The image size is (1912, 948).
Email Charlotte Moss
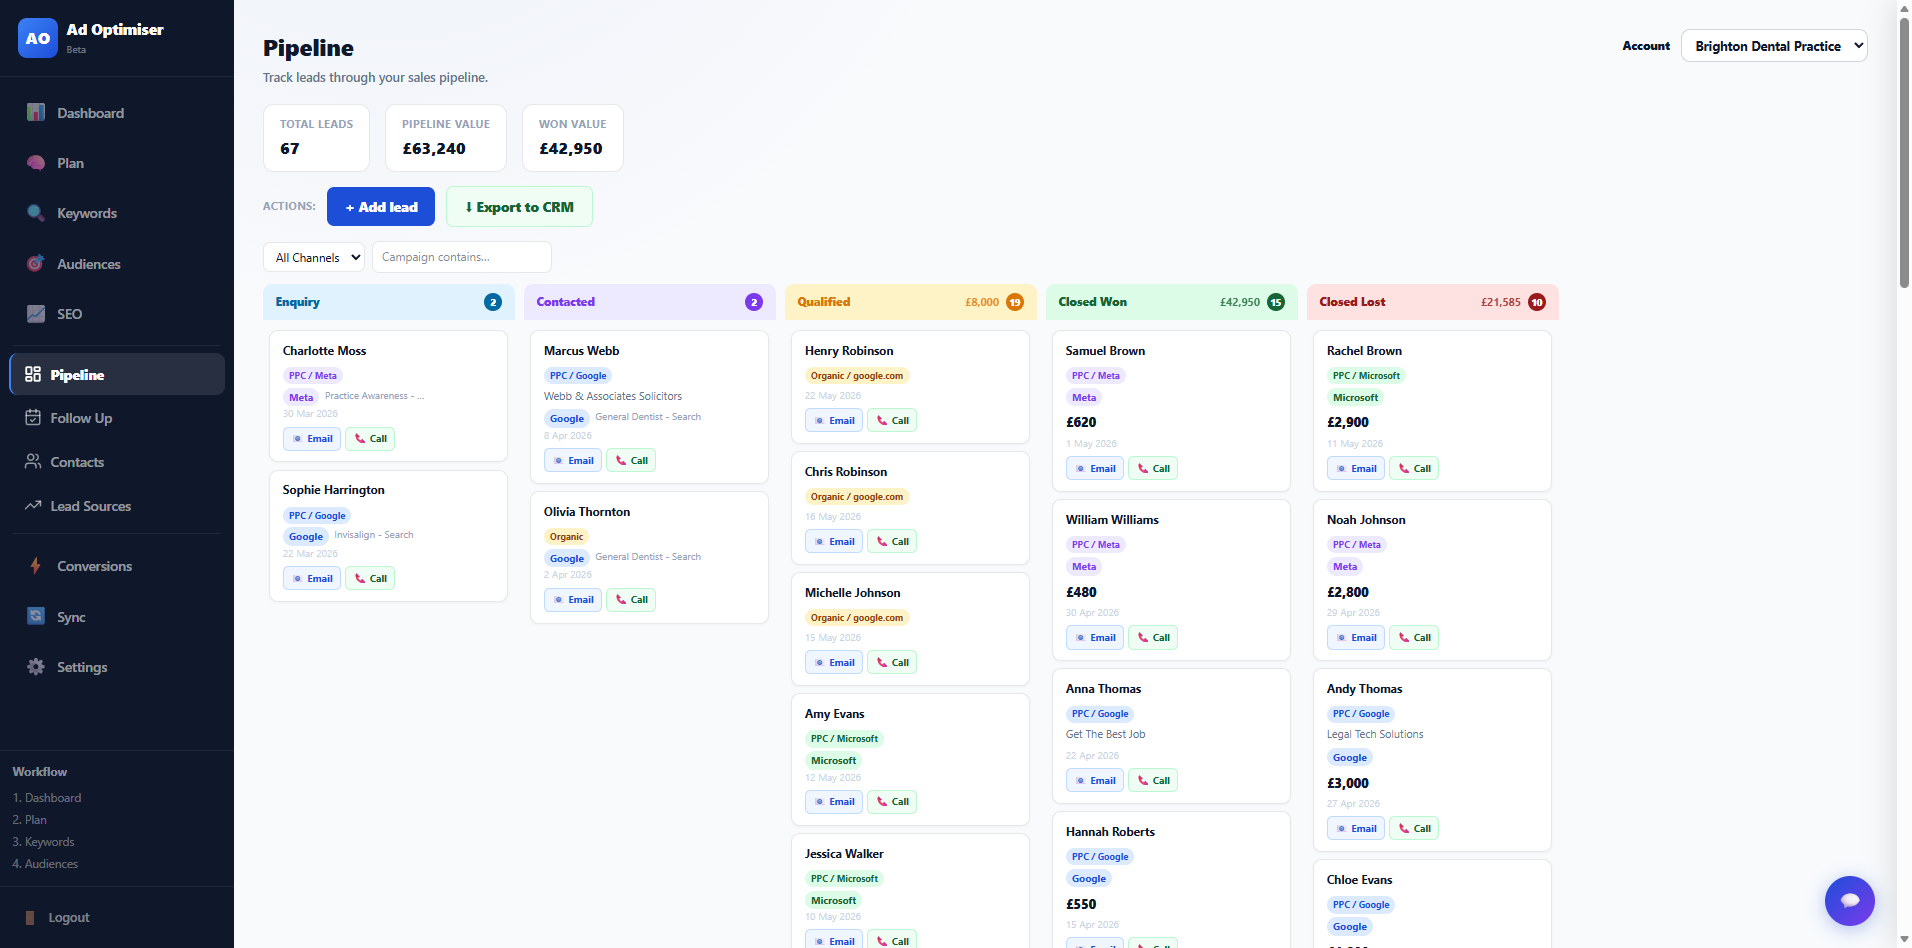pos(312,439)
